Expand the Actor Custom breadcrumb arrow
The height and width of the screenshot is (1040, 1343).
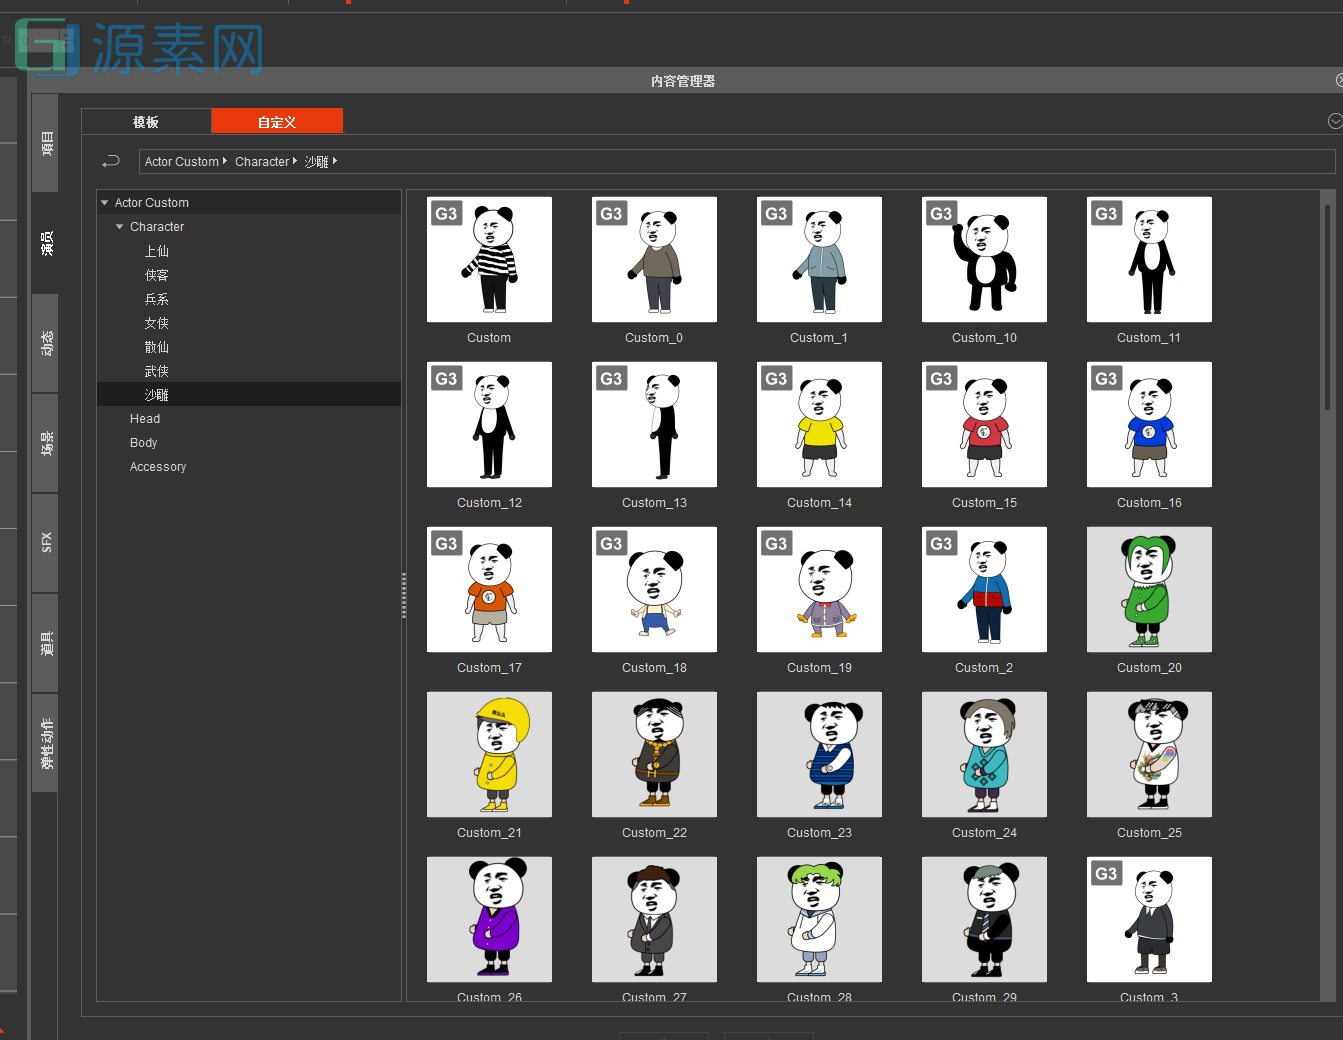click(x=225, y=161)
